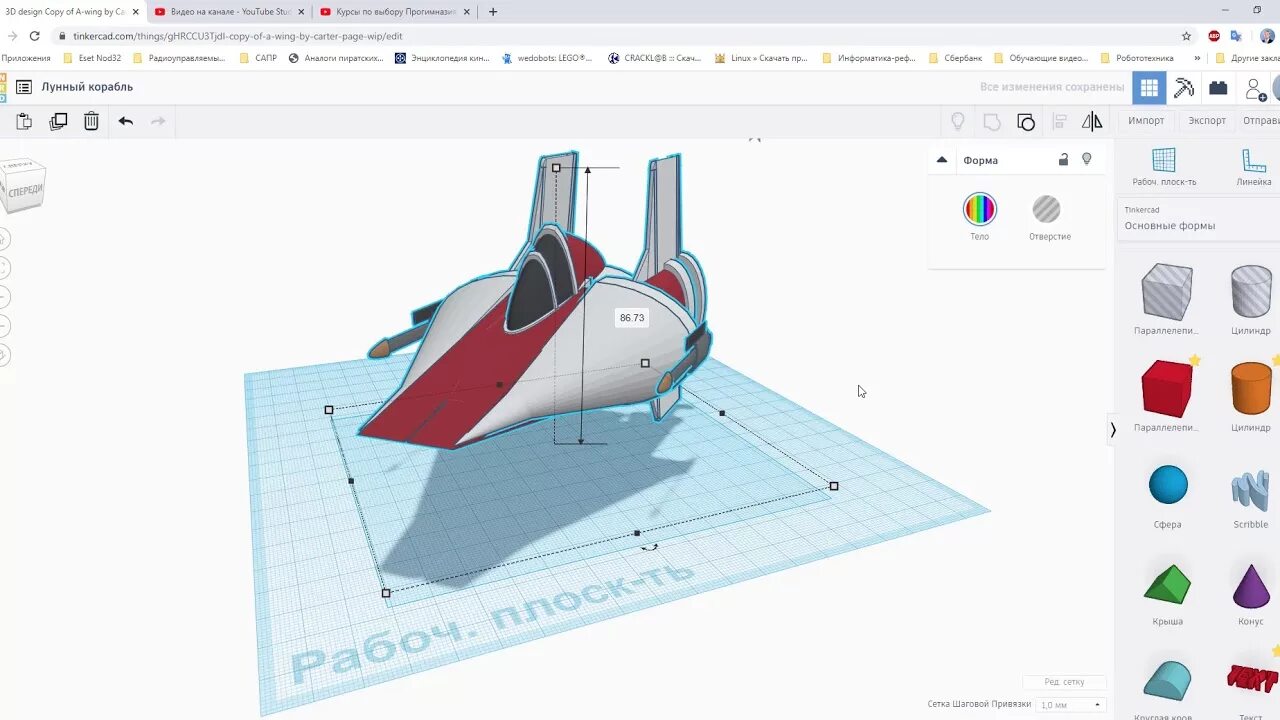Switch to 3D design grid view
This screenshot has height=720, width=1280.
1149,88
